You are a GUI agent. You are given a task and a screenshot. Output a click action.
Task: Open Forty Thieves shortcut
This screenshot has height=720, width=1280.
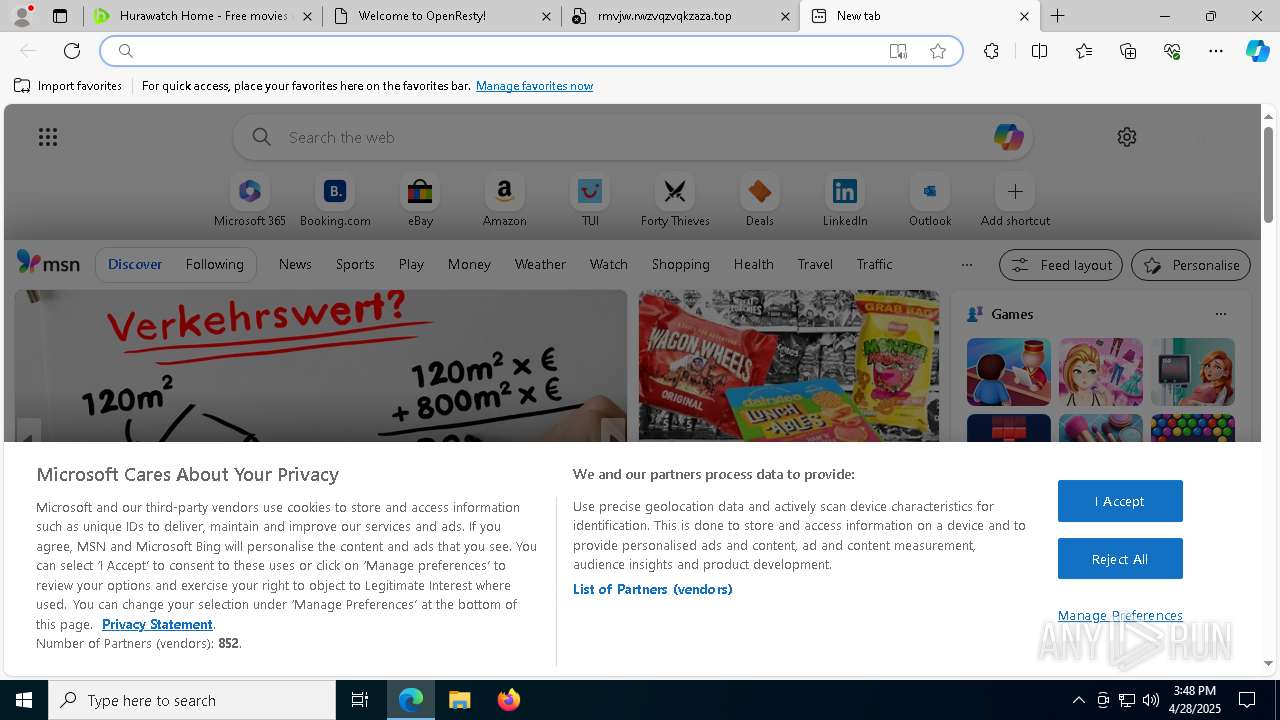675,201
